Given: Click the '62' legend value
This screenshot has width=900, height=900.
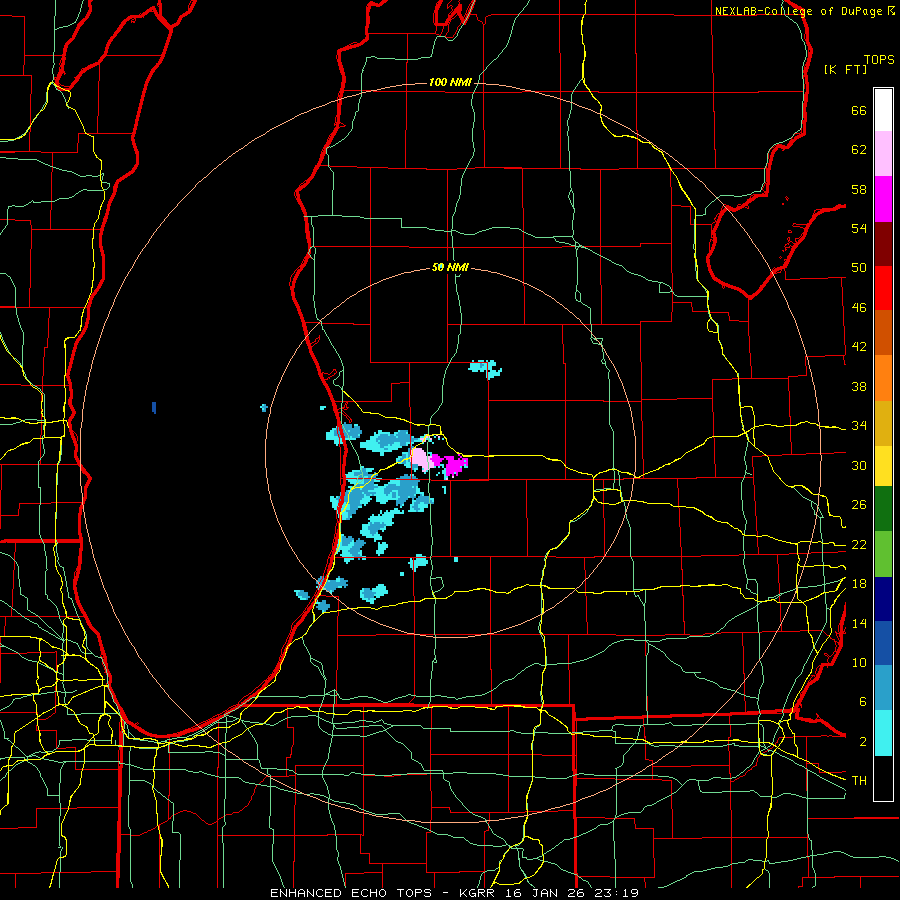Looking at the screenshot, I should (x=859, y=150).
